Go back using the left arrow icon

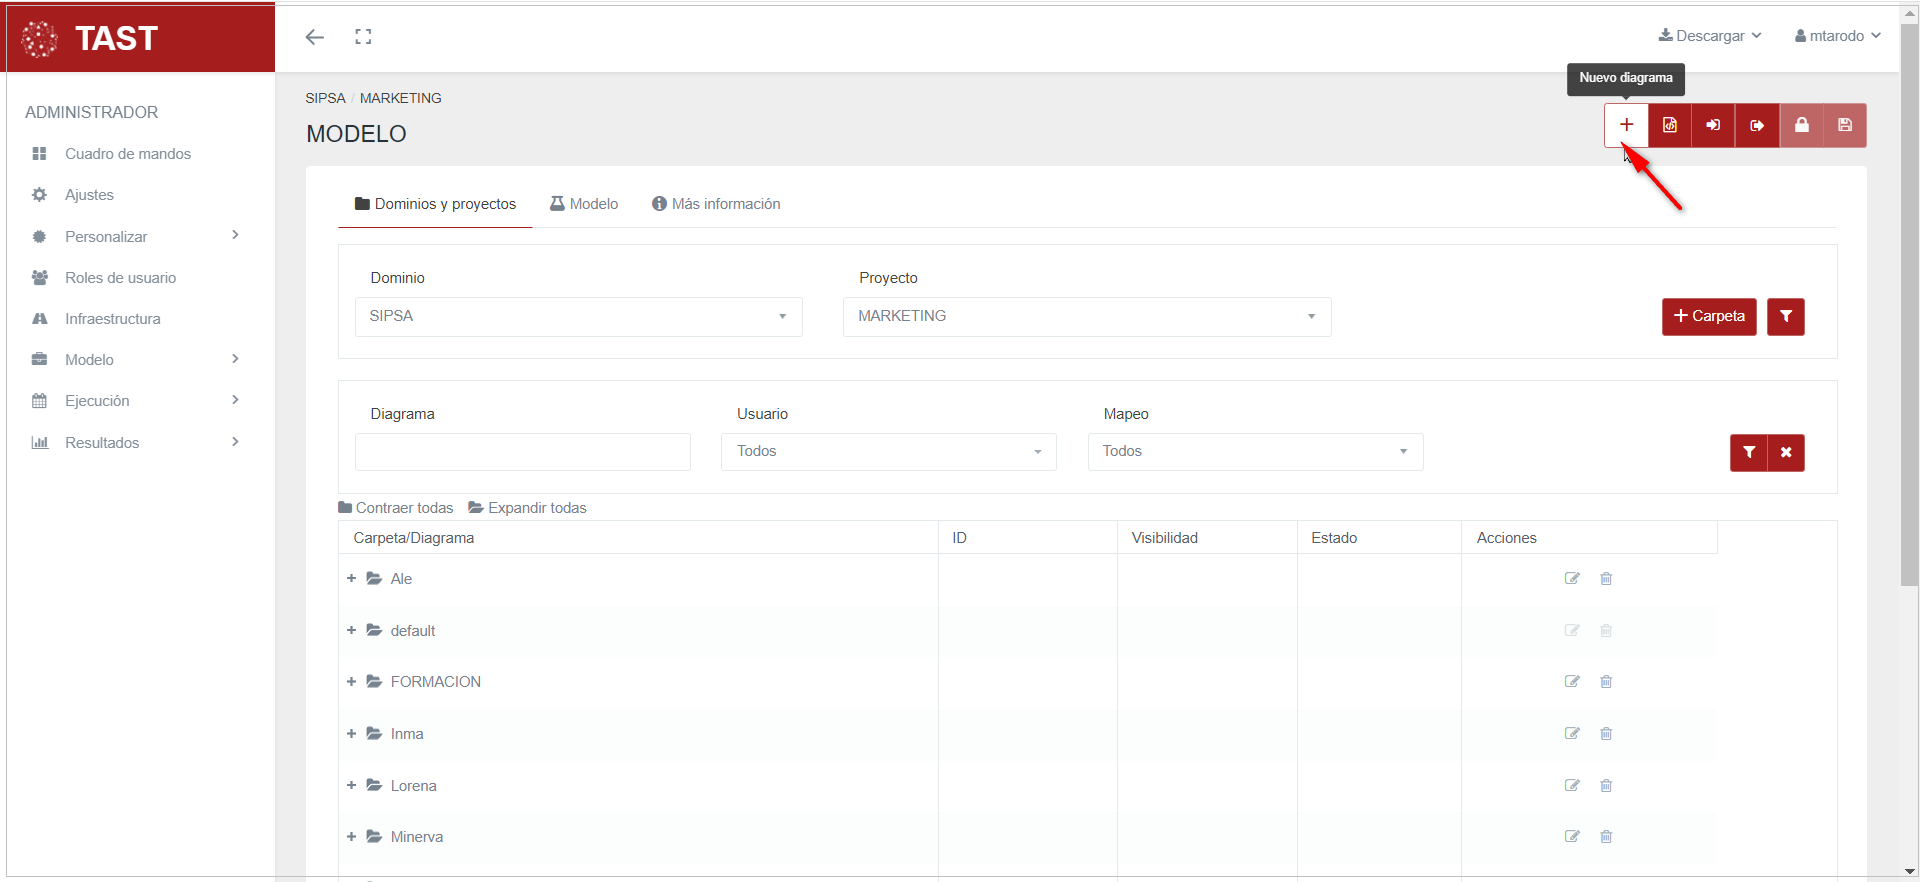click(315, 37)
